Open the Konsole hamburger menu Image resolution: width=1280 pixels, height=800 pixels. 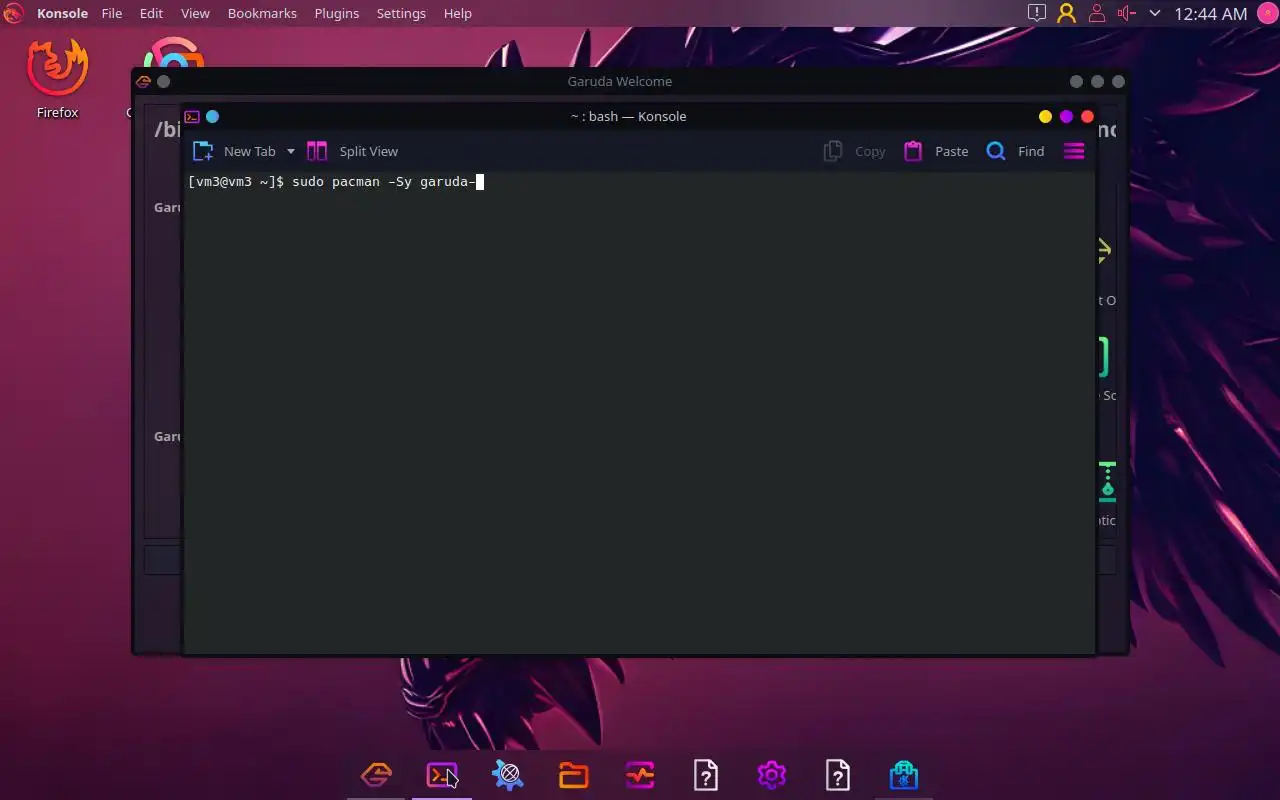click(x=1074, y=151)
